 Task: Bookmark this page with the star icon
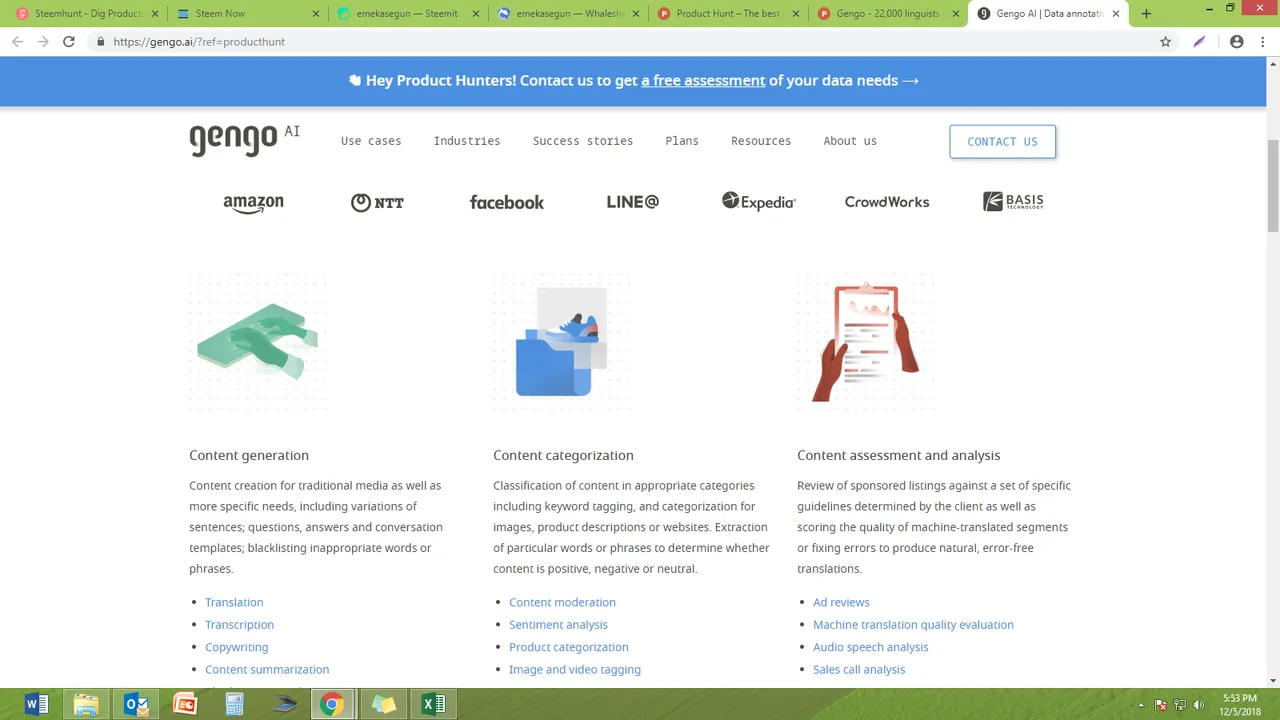pos(1165,42)
